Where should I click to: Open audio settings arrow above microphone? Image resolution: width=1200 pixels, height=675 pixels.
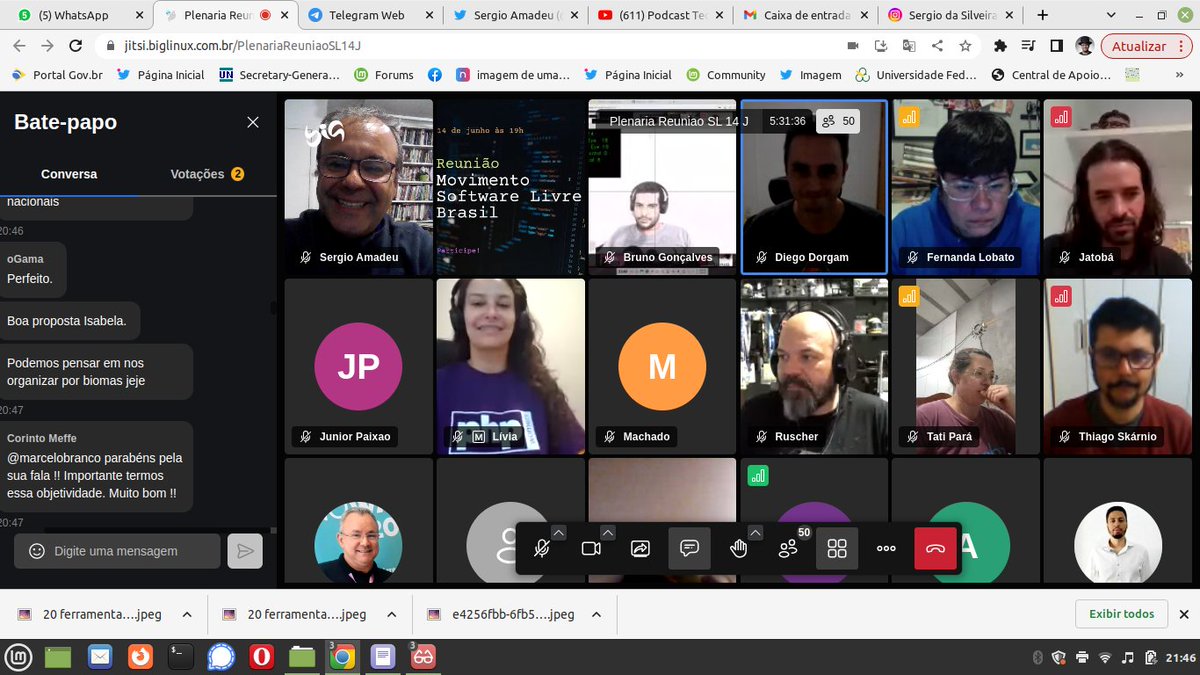coord(558,533)
